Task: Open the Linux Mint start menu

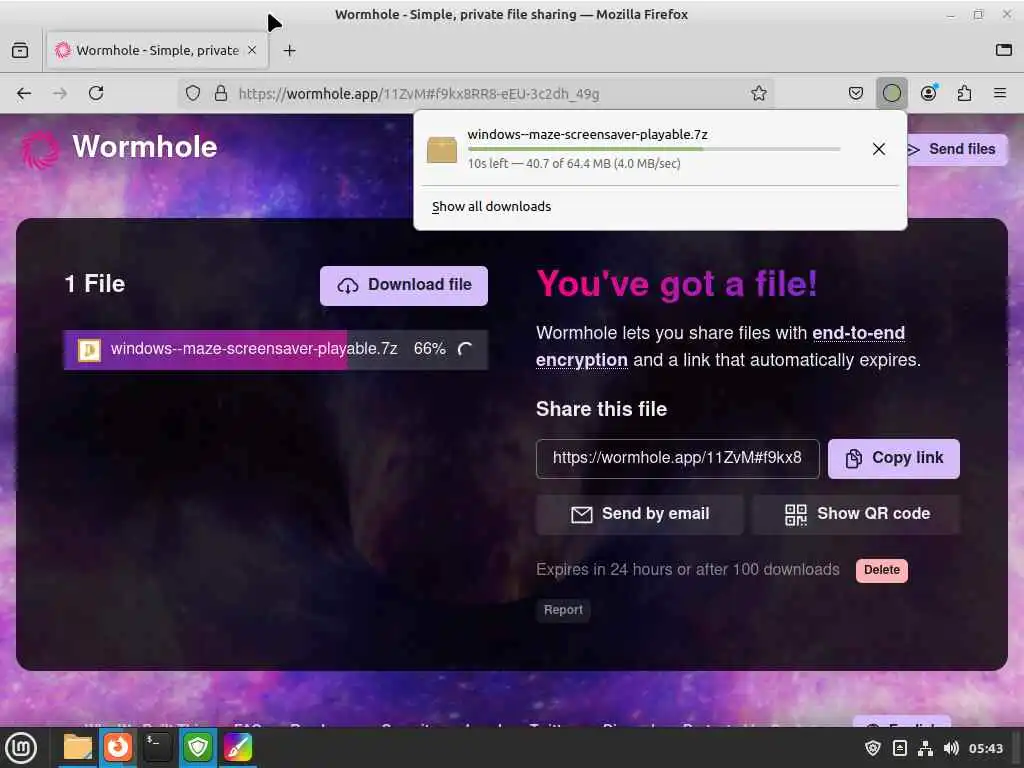Action: [x=21, y=747]
